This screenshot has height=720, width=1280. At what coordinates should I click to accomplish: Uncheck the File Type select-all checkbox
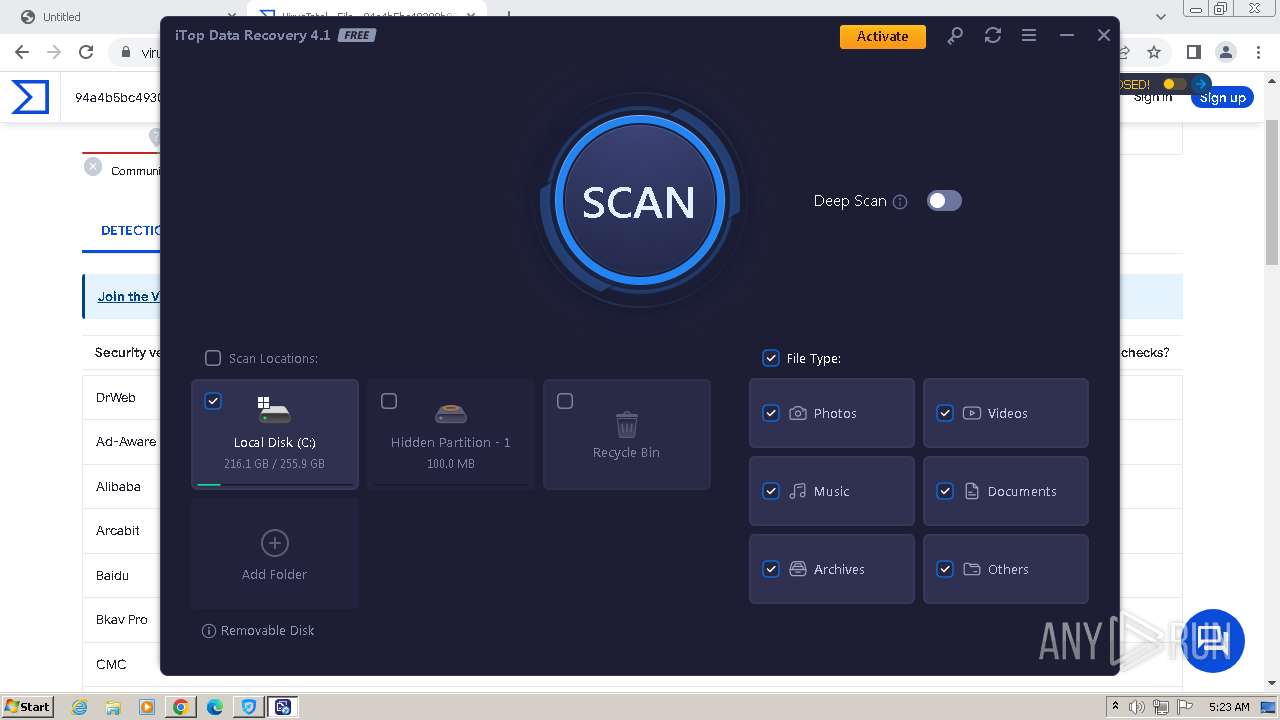(x=771, y=358)
